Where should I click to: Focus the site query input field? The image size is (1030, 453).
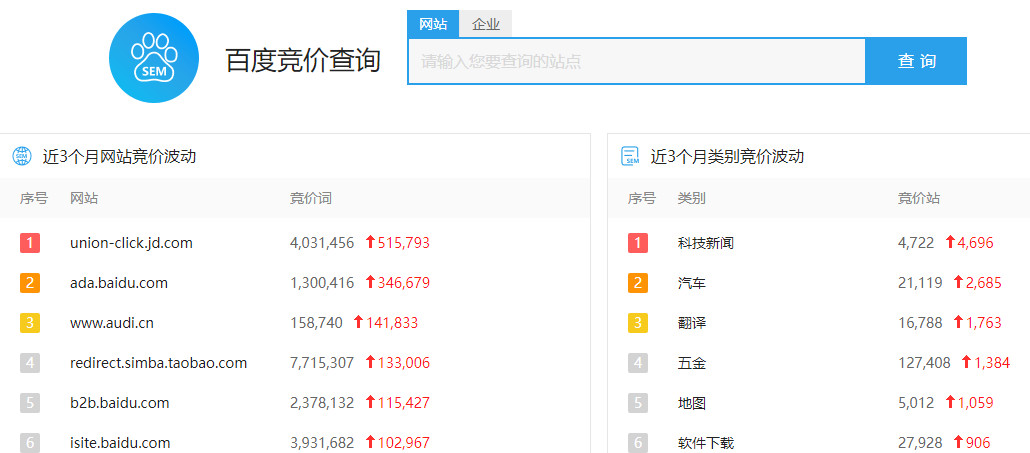coord(637,61)
